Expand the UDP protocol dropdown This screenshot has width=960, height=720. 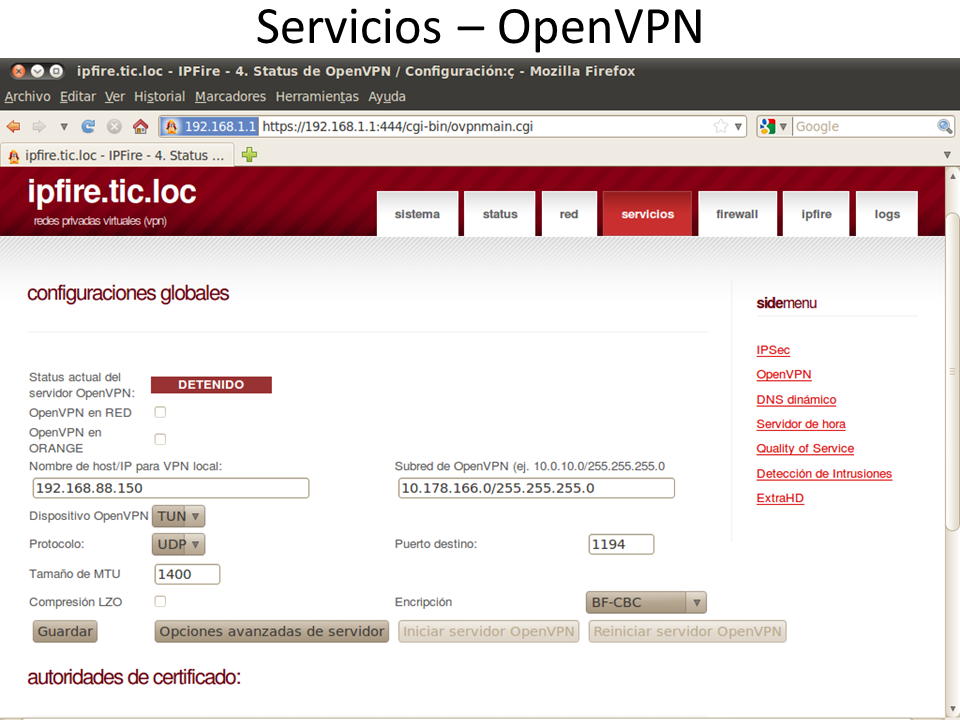[x=179, y=544]
